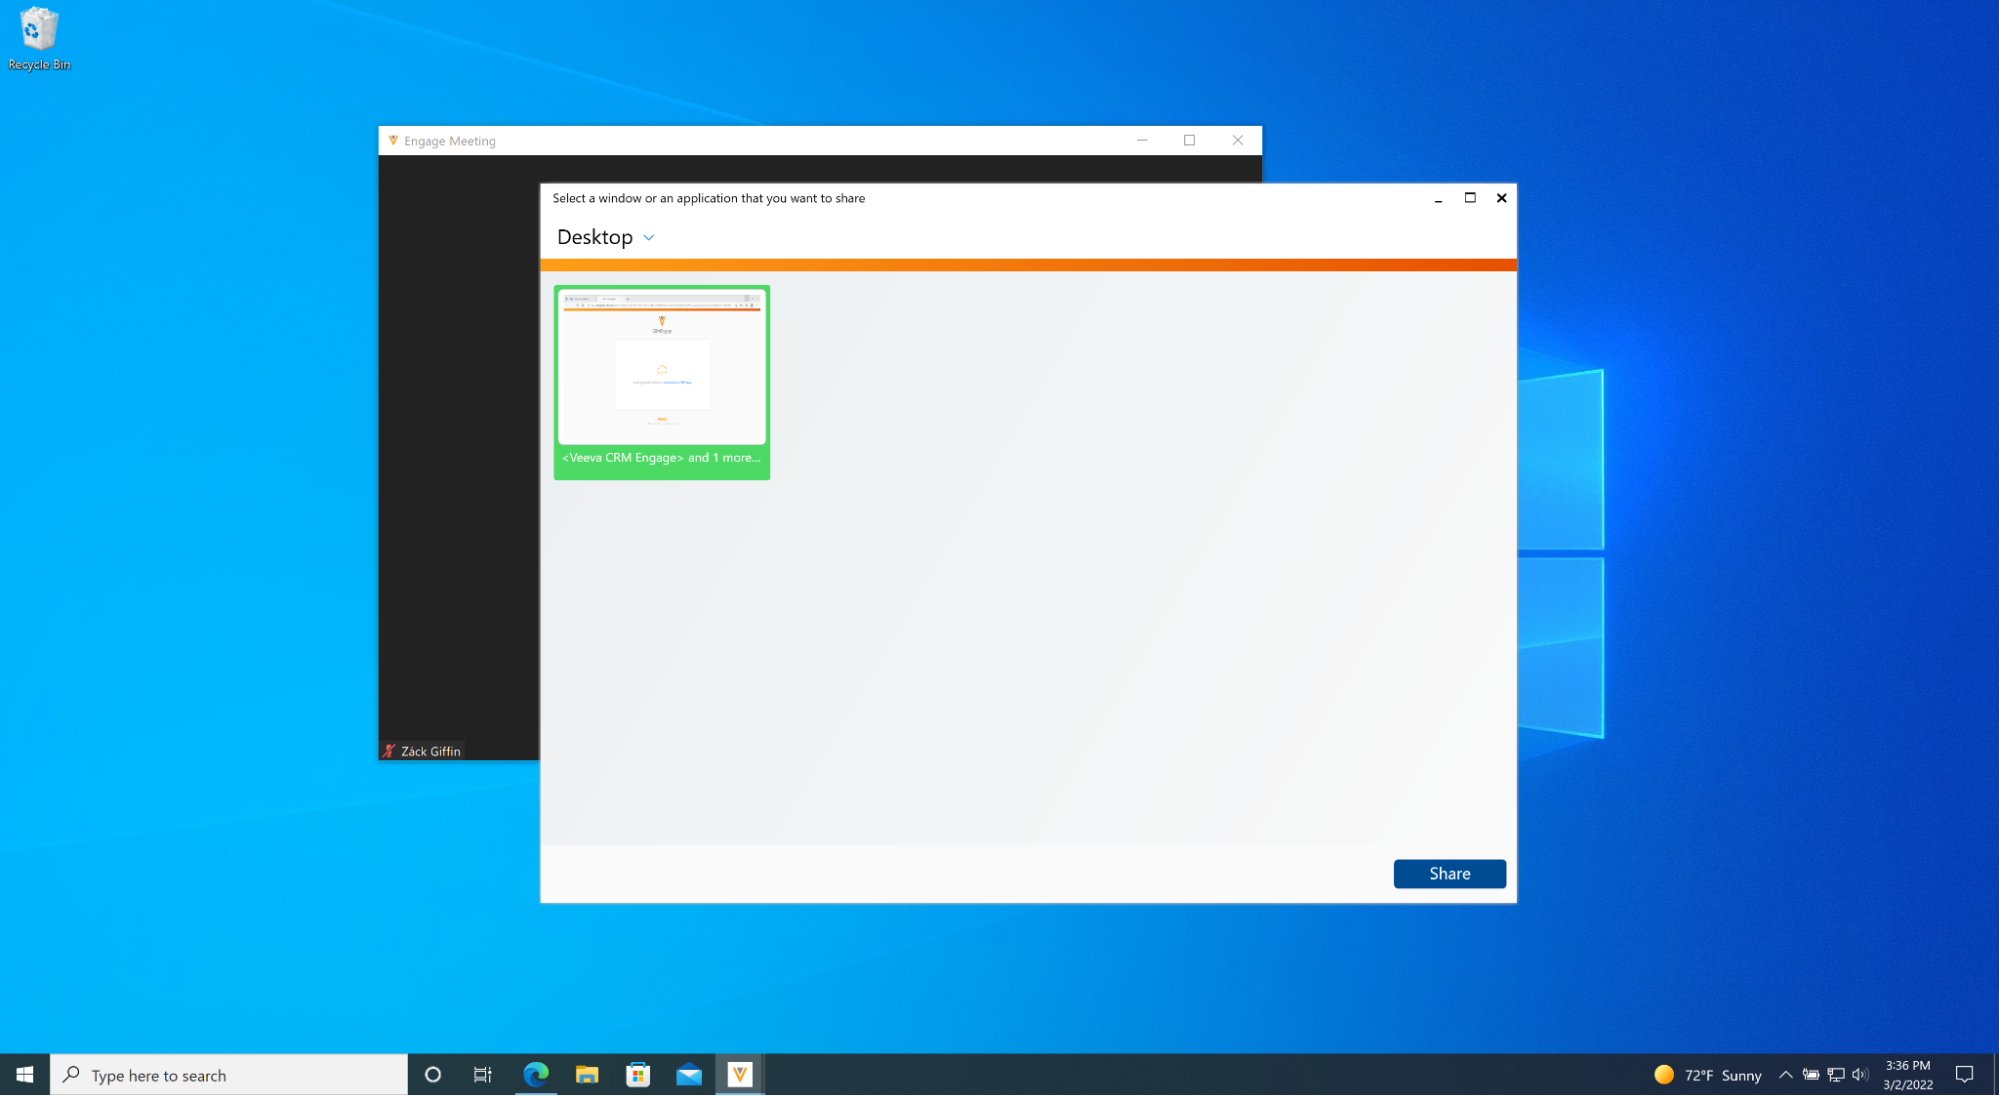Click the Share button
The height and width of the screenshot is (1096, 1999).
pos(1449,874)
